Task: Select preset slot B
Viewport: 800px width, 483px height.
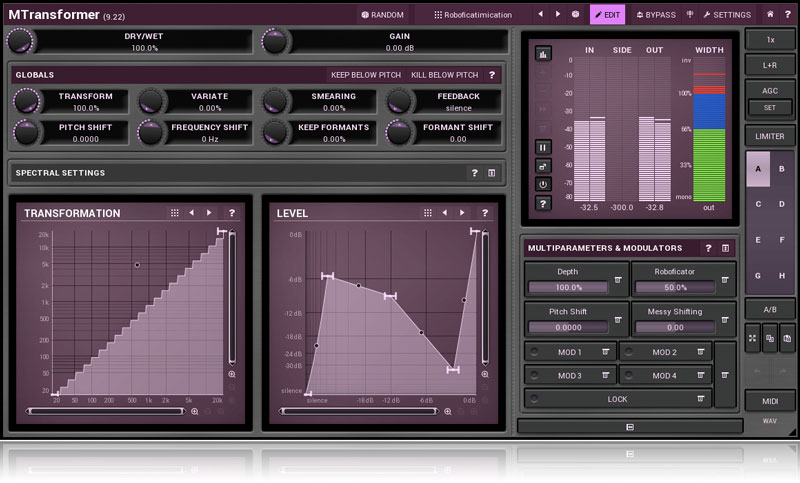Action: pyautogui.click(x=781, y=169)
